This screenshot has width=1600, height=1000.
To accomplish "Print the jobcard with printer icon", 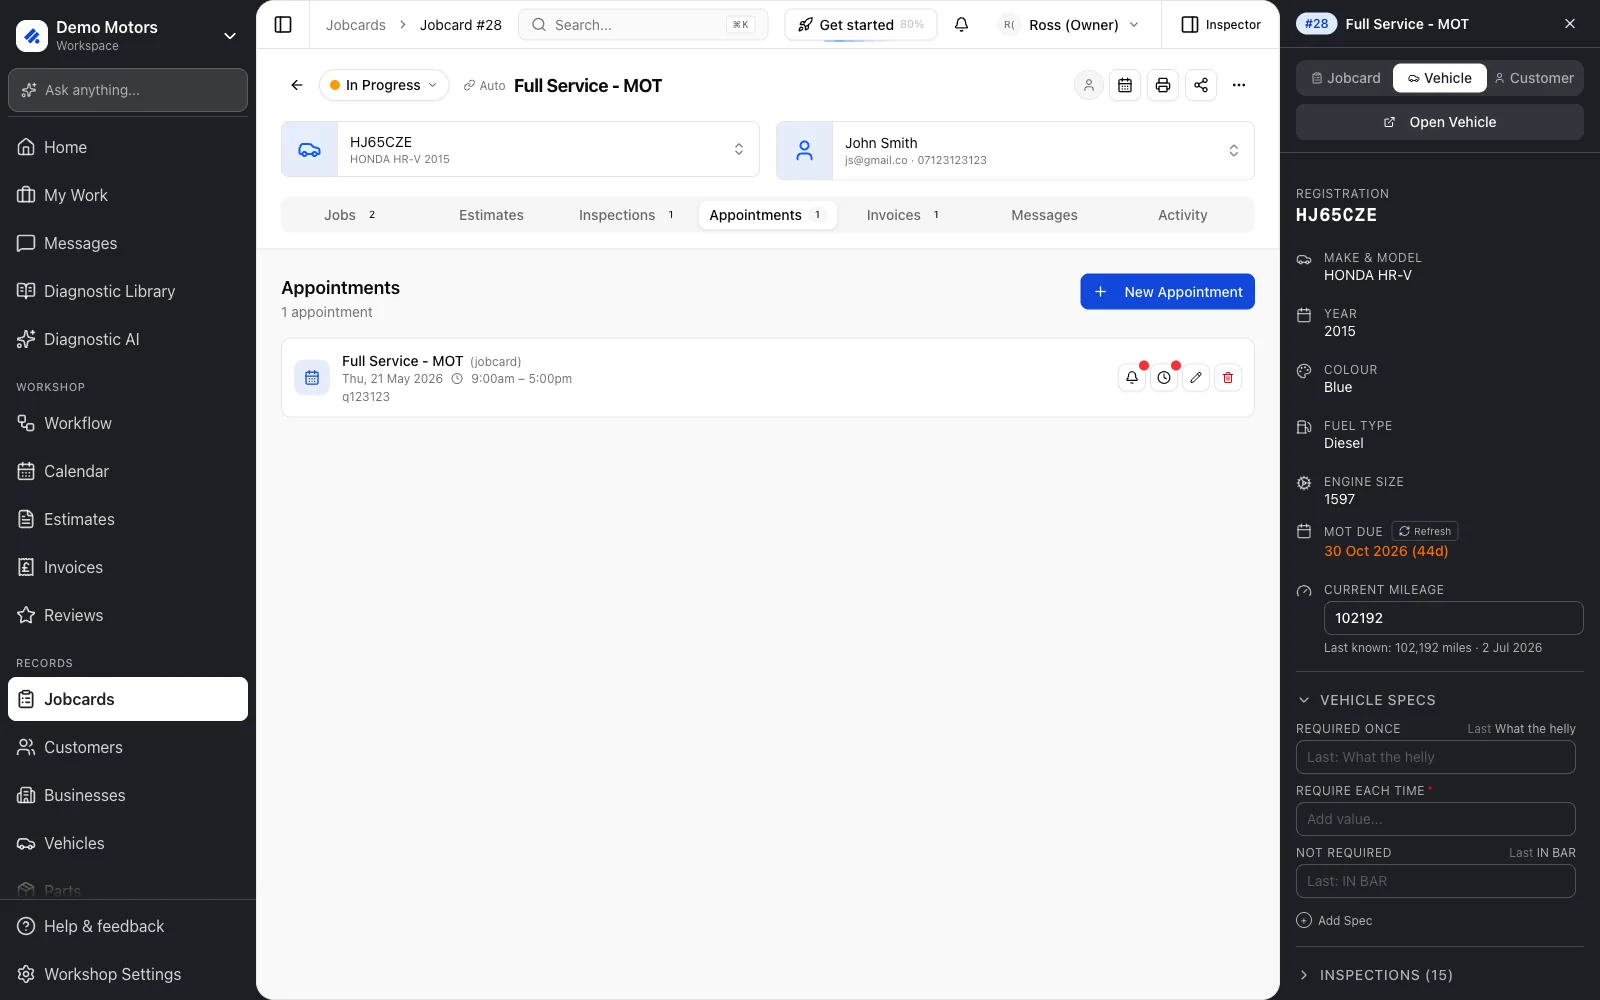I will [x=1163, y=85].
